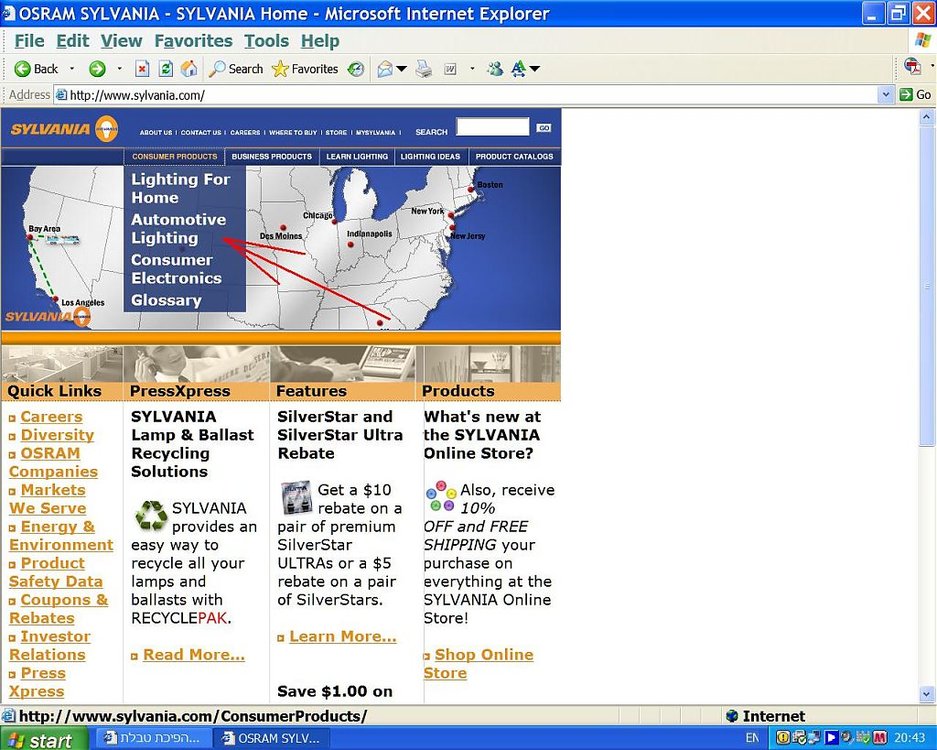Choose Automotive Lighting from the dropdown menu
Image resolution: width=937 pixels, height=750 pixels.
[178, 228]
